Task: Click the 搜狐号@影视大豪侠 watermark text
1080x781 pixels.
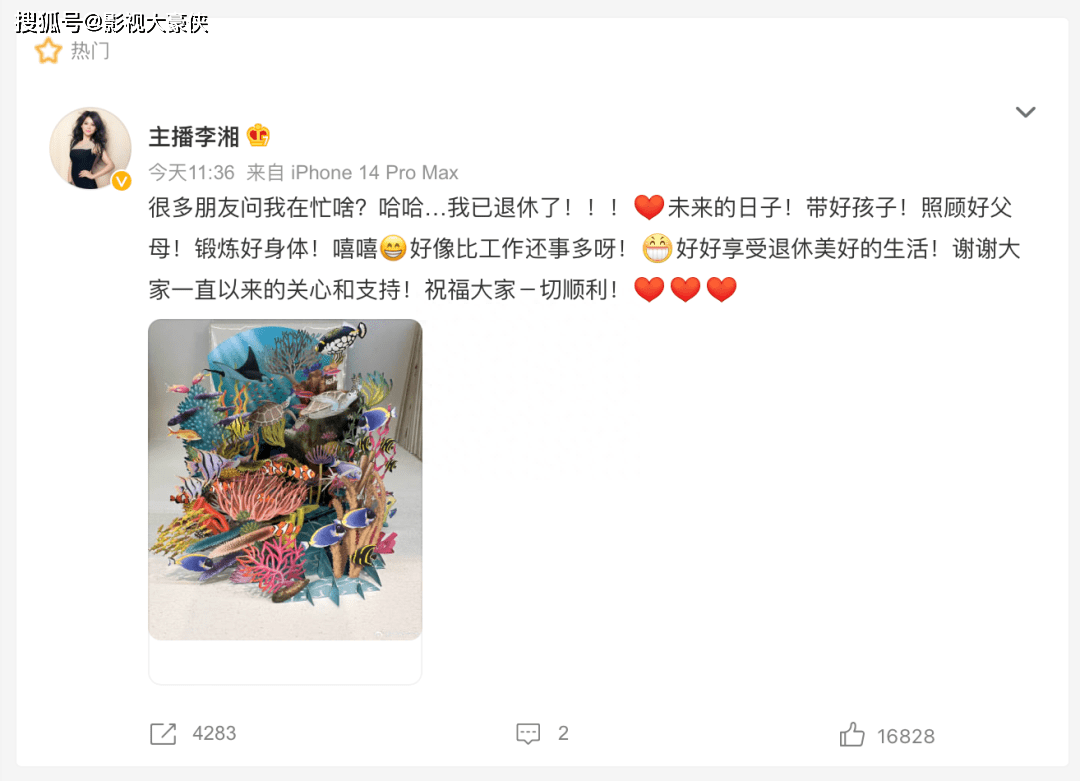Action: click(x=112, y=23)
